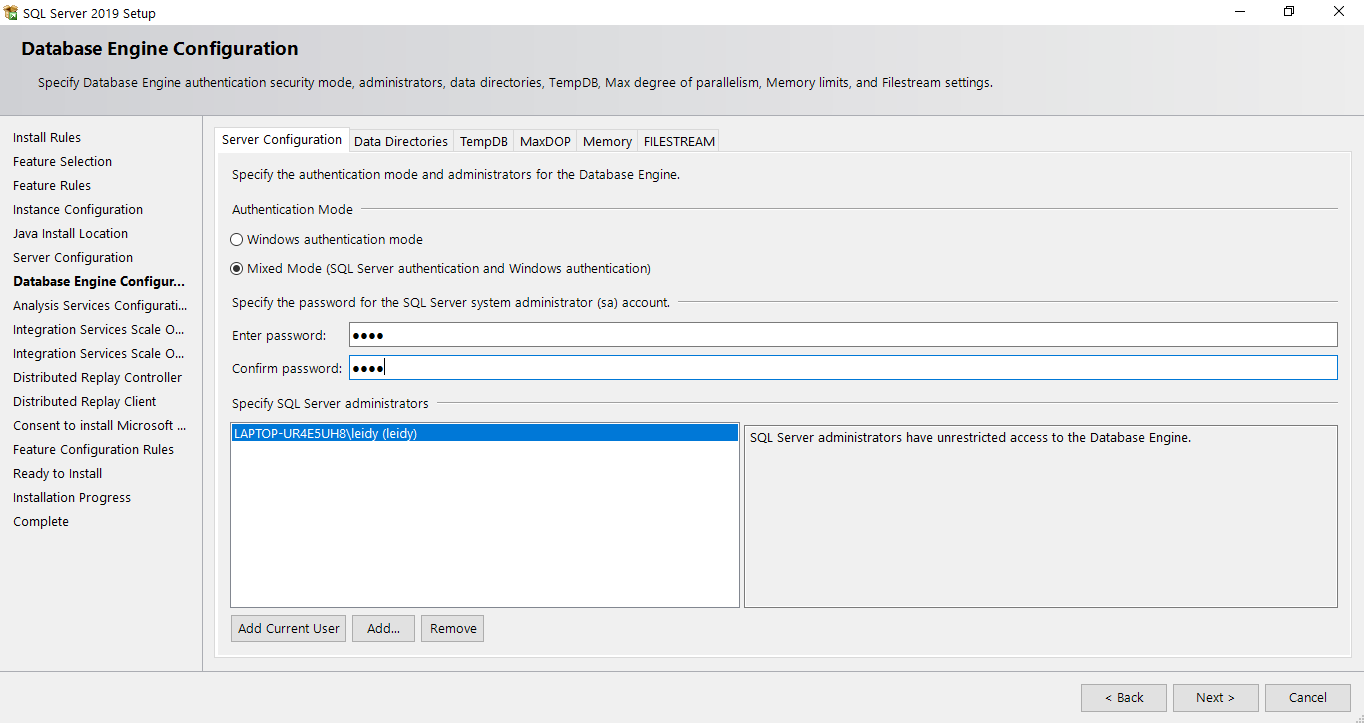
Task: Switch to the Data Directories tab
Action: coord(400,142)
